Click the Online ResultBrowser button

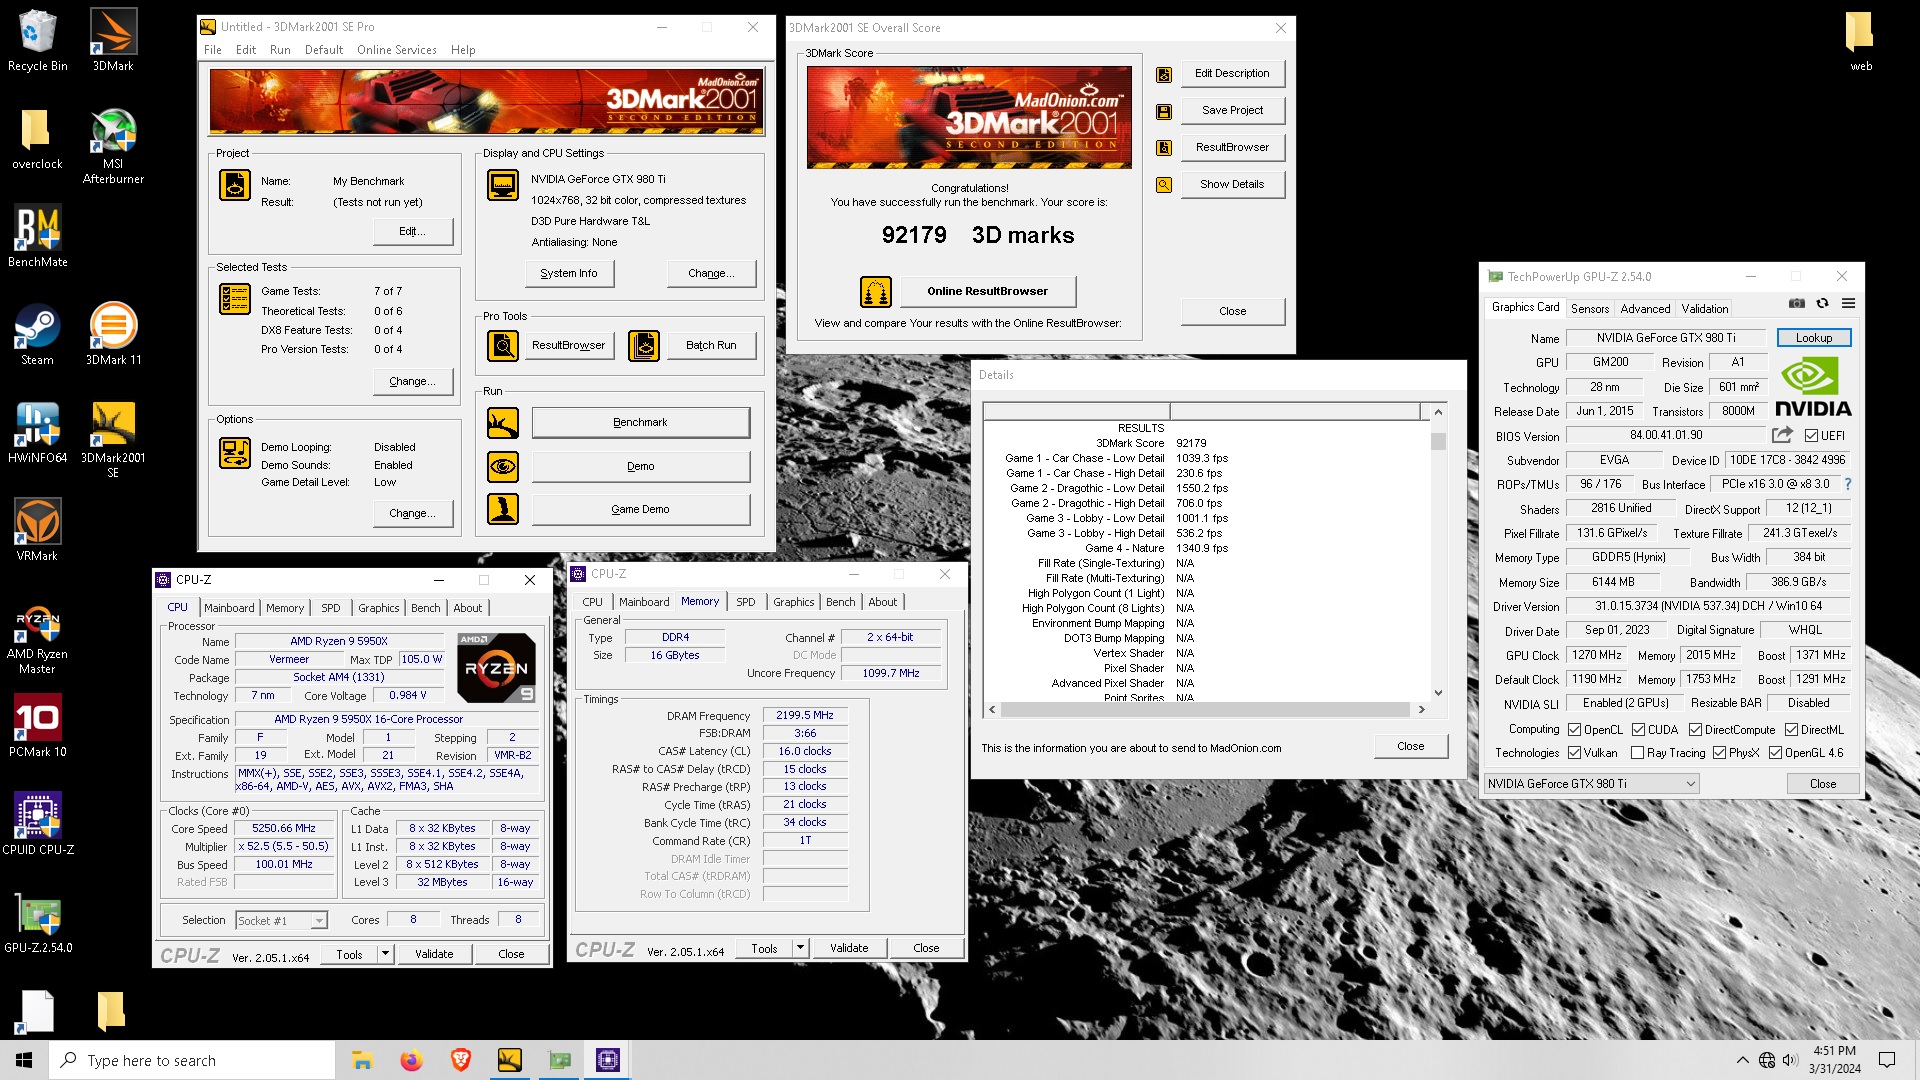(x=987, y=291)
